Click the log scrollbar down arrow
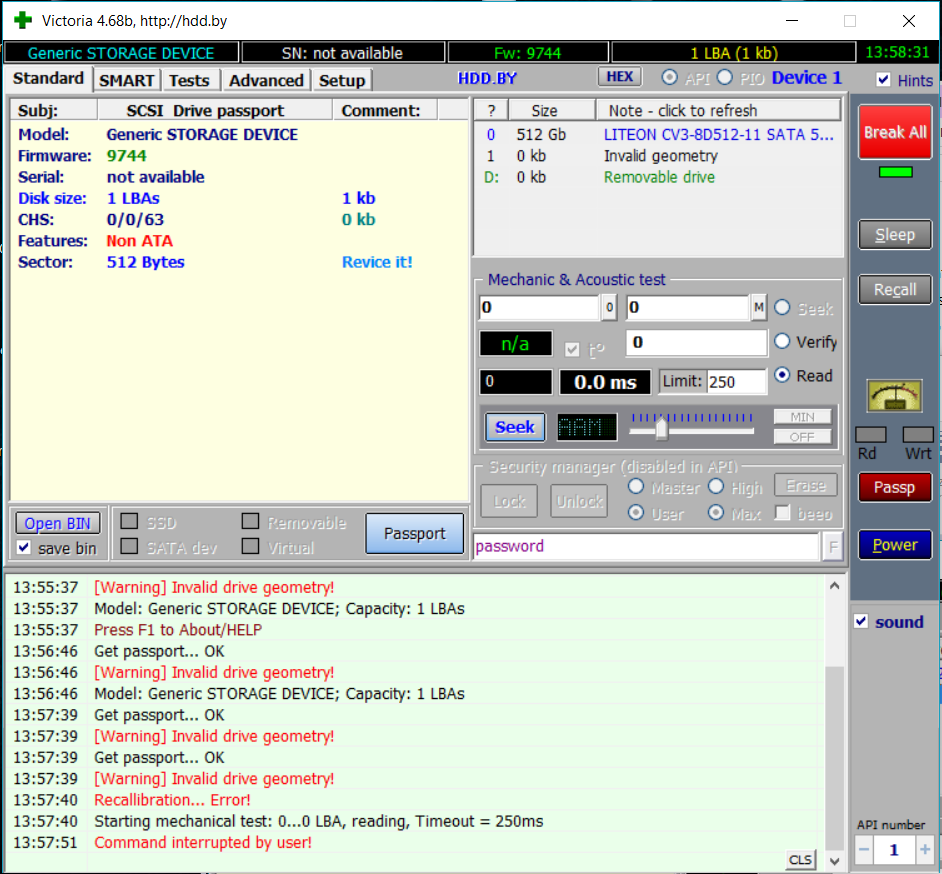 [x=834, y=861]
